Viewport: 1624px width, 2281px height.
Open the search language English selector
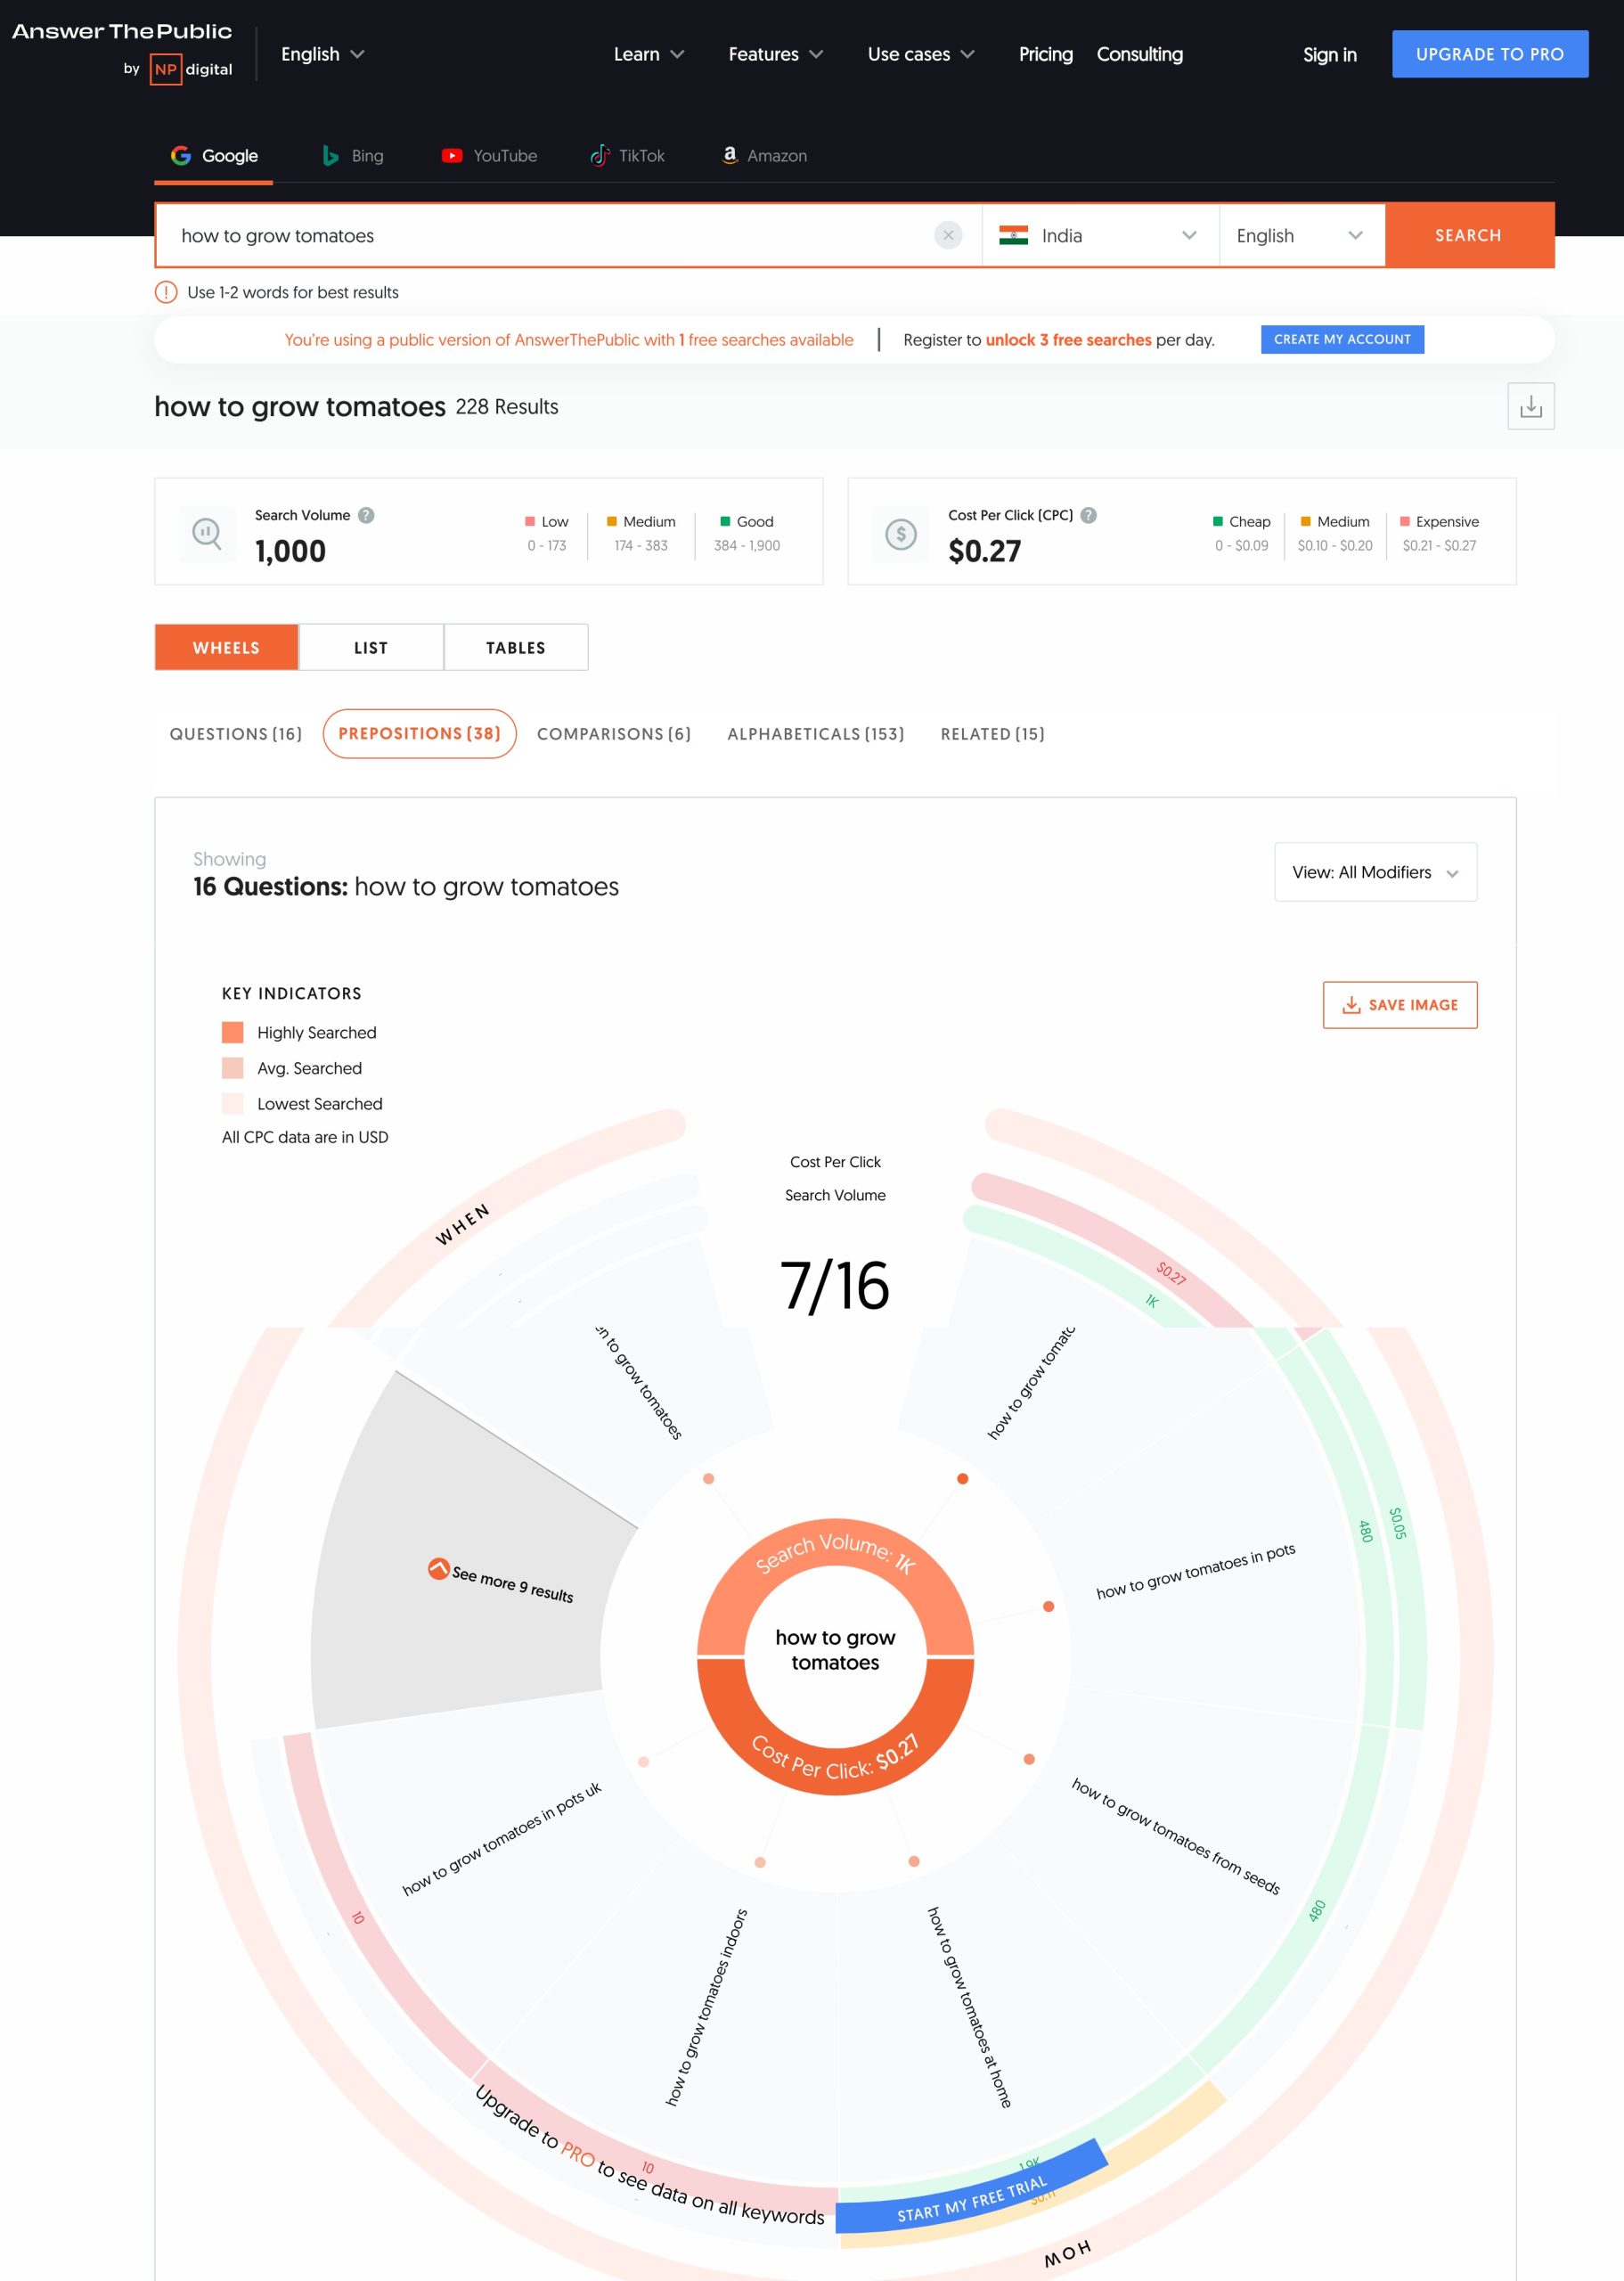click(1302, 236)
